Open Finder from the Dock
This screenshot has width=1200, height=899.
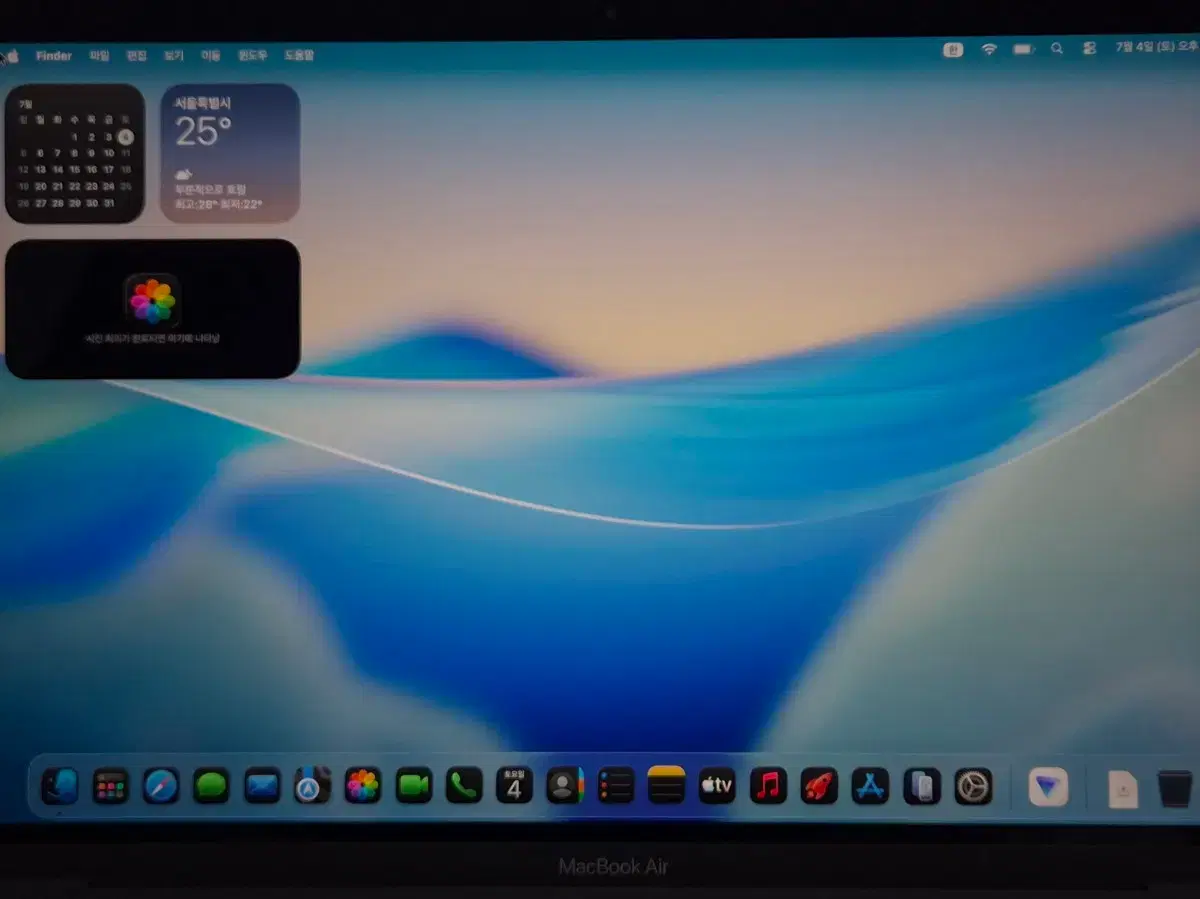pyautogui.click(x=60, y=786)
